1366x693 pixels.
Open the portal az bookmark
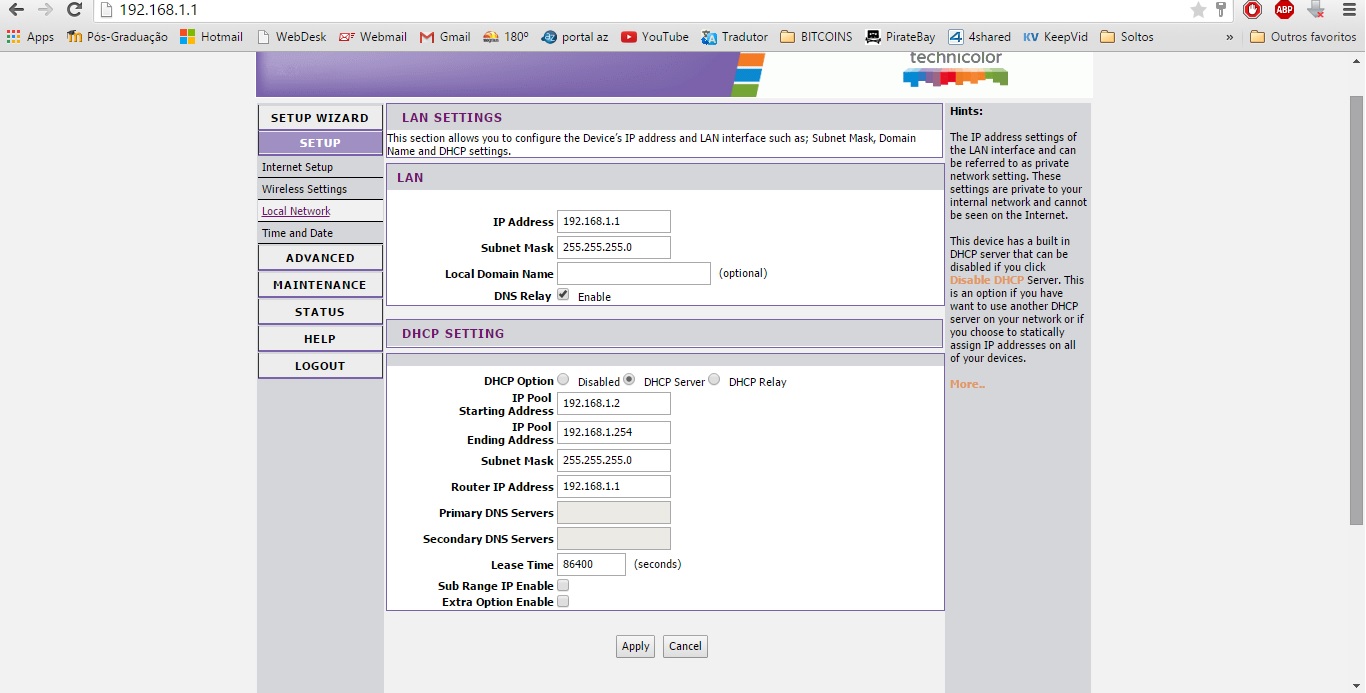[575, 37]
